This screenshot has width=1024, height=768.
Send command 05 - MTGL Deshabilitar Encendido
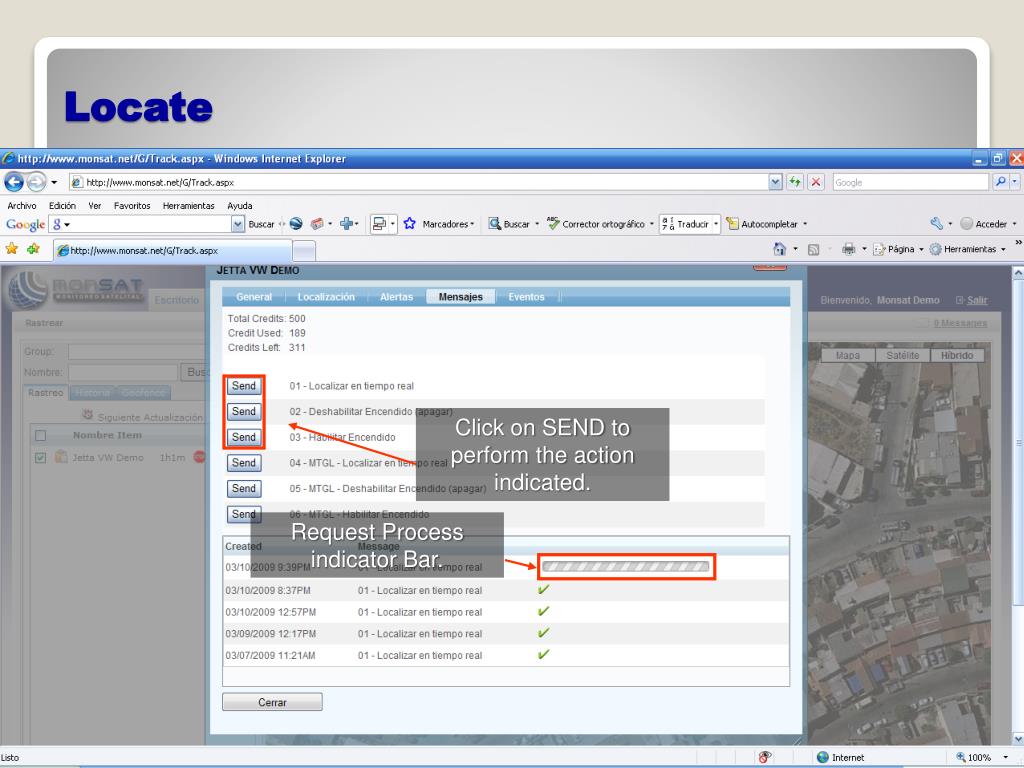pos(244,488)
